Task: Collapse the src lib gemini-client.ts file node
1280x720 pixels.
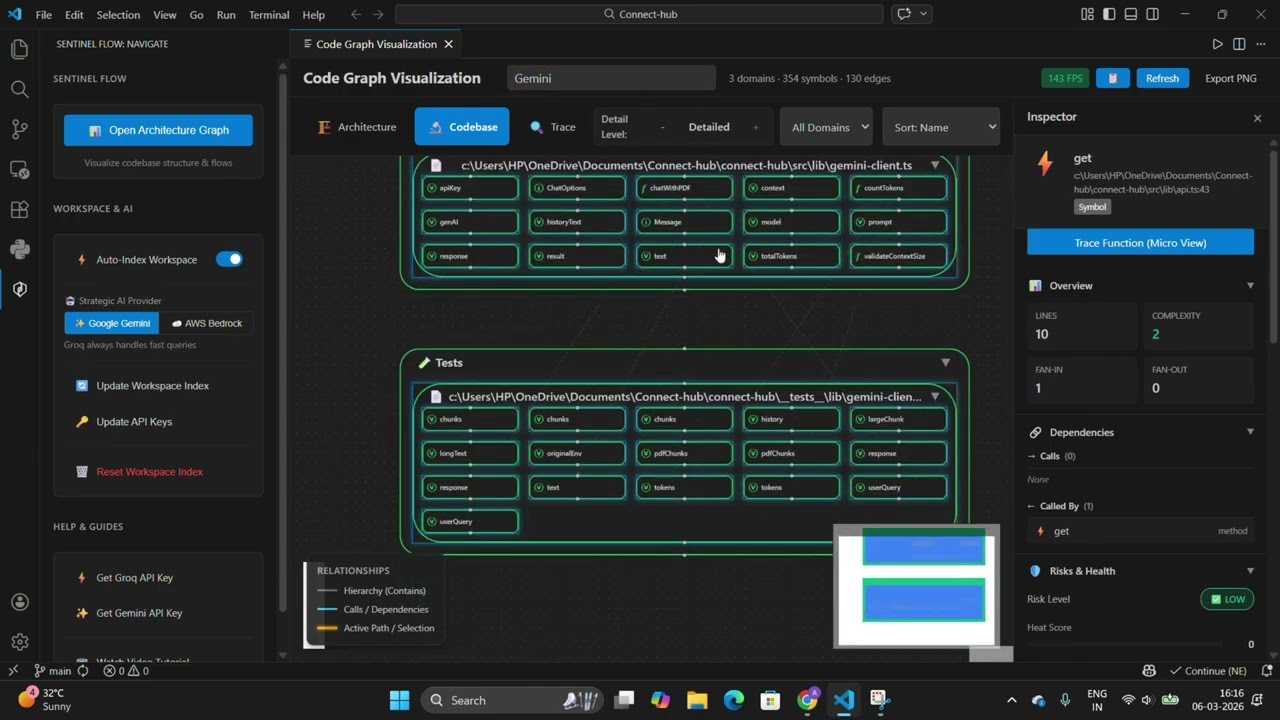Action: click(x=935, y=165)
